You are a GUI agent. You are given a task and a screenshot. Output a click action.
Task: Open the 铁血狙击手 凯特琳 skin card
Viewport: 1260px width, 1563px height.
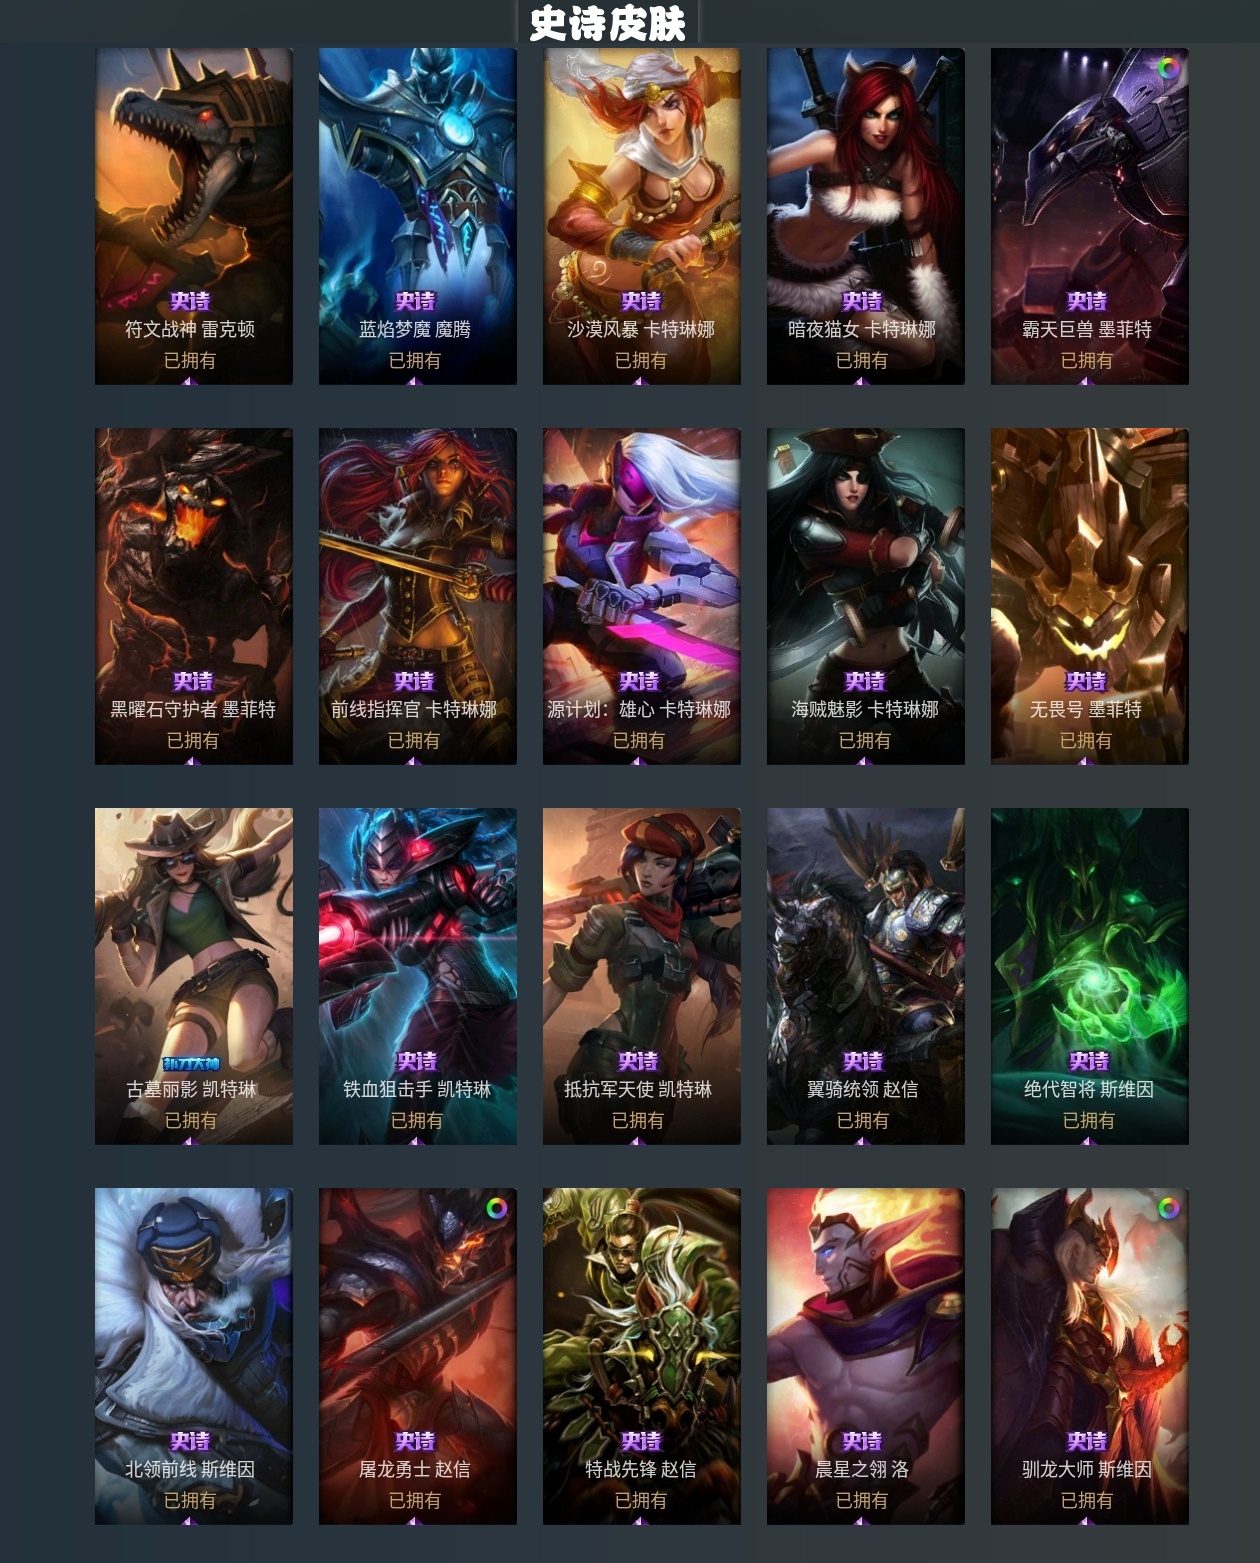tap(418, 976)
